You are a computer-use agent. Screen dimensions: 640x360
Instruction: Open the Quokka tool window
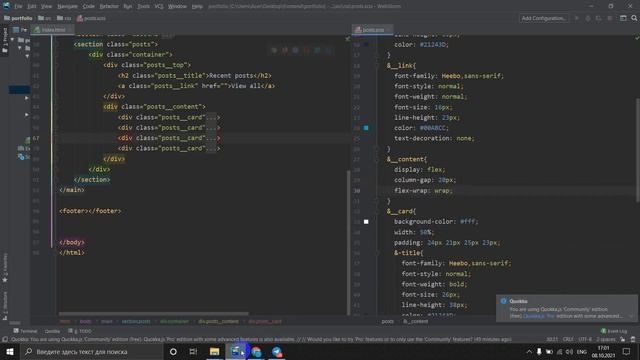click(52, 331)
